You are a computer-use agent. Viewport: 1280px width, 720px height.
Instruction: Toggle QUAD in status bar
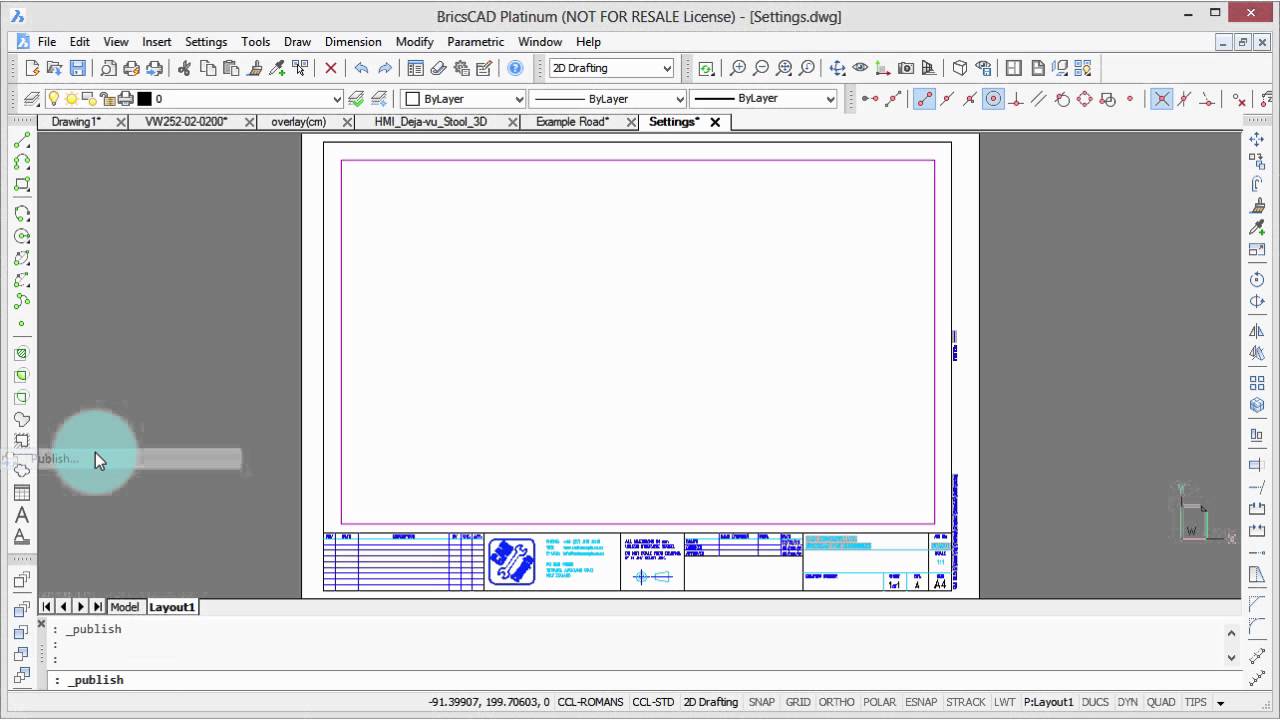(1161, 702)
